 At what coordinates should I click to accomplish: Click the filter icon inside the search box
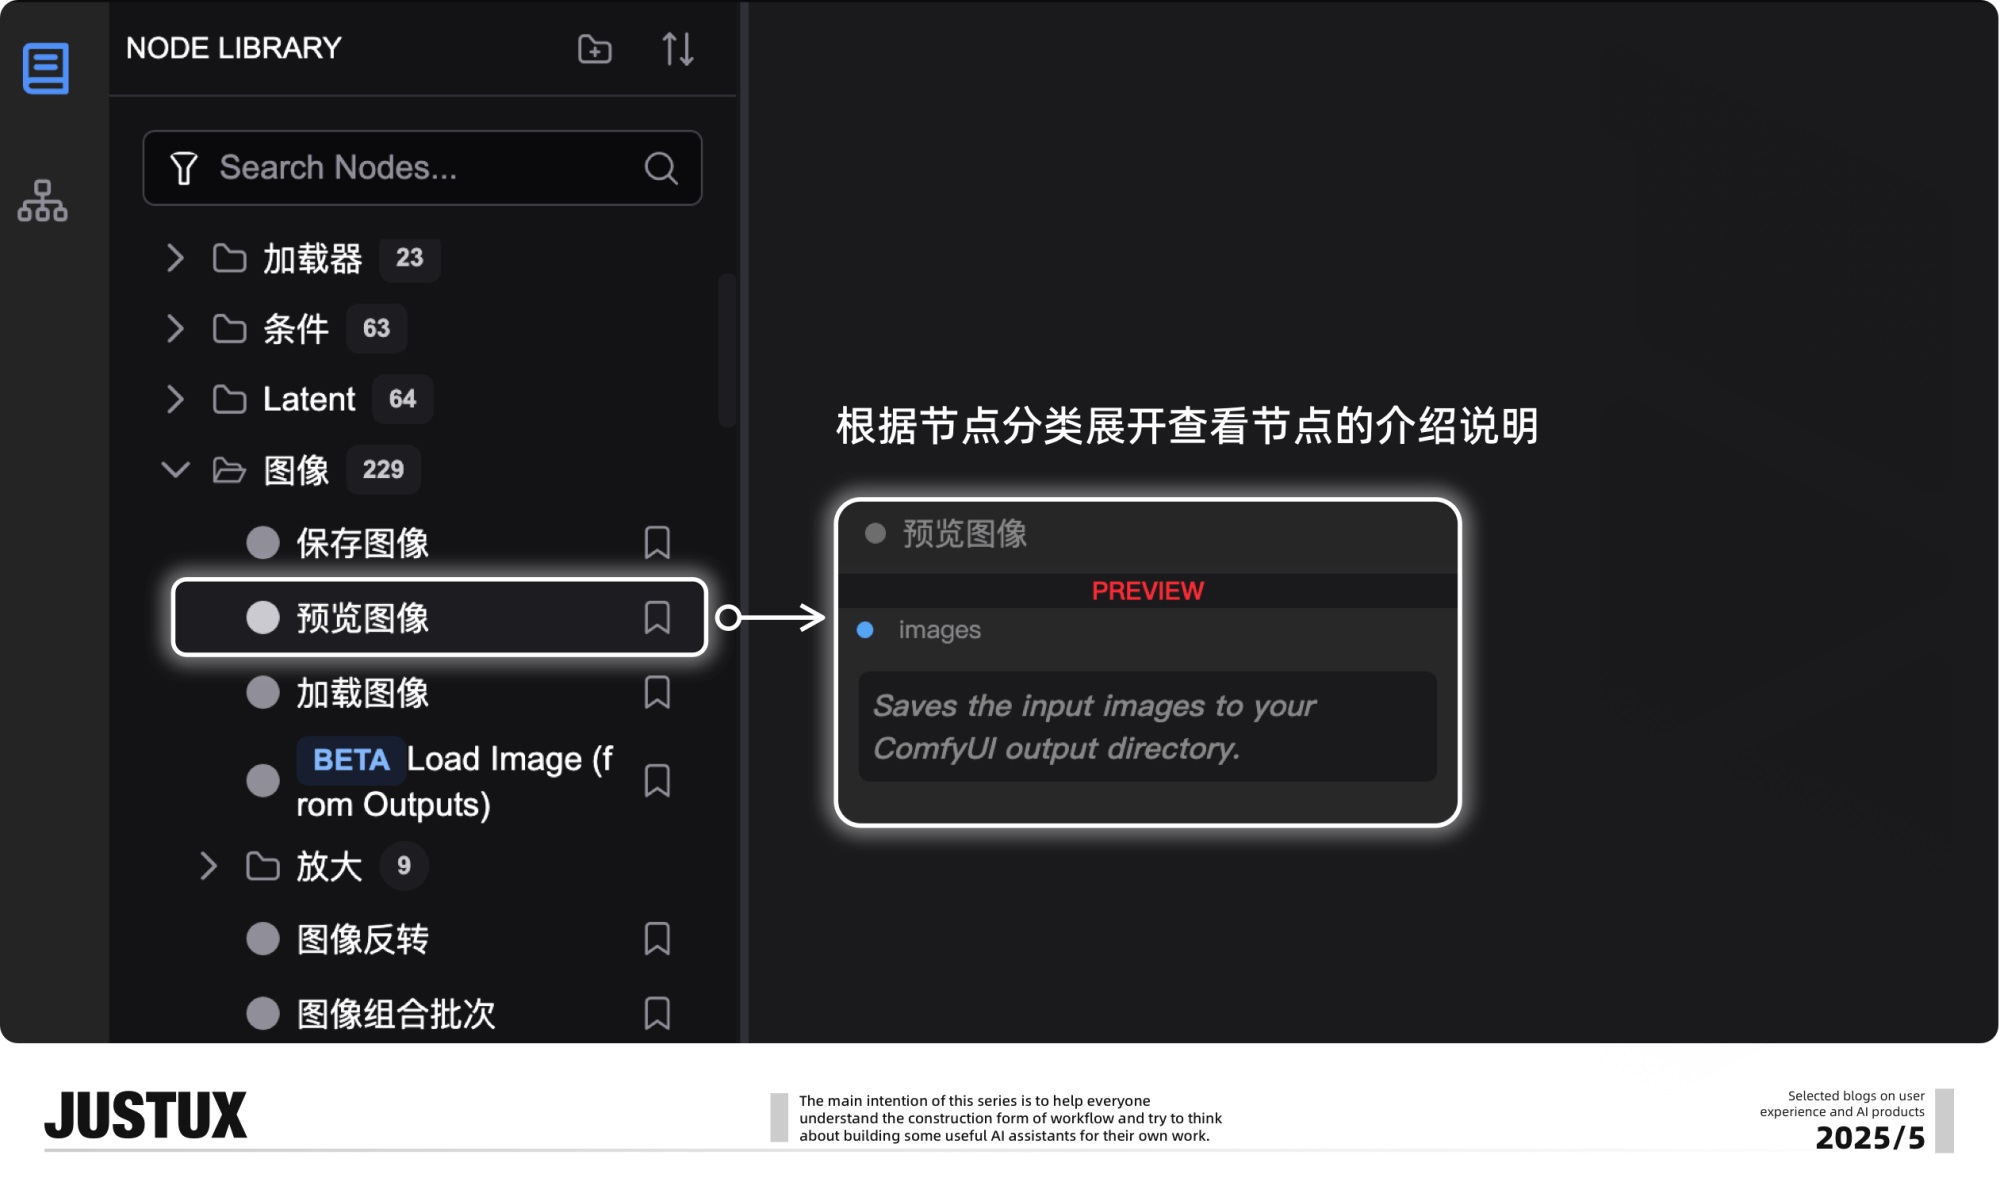[182, 168]
